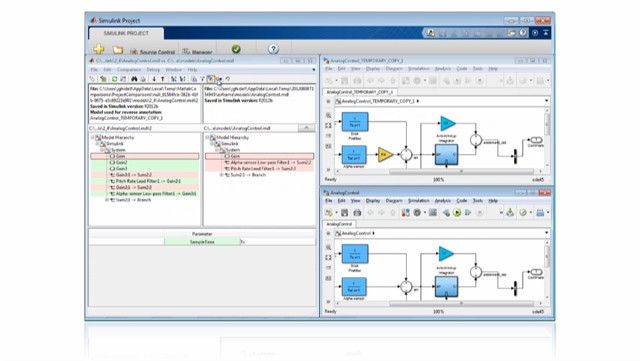Click Print icon in AnalogControl toolbar
Image resolution: width=640 pixels, height=361 pixels.
coord(357,213)
